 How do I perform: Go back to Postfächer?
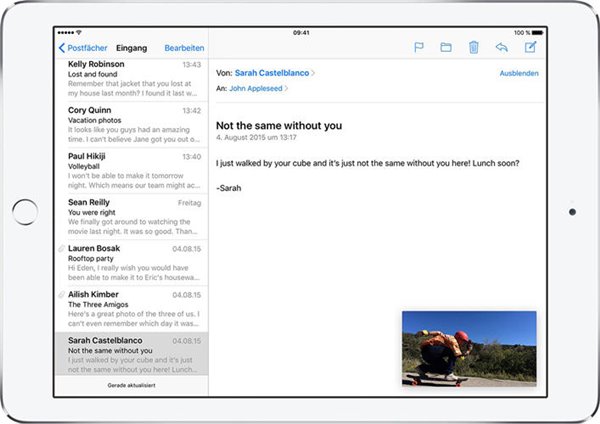[x=82, y=48]
